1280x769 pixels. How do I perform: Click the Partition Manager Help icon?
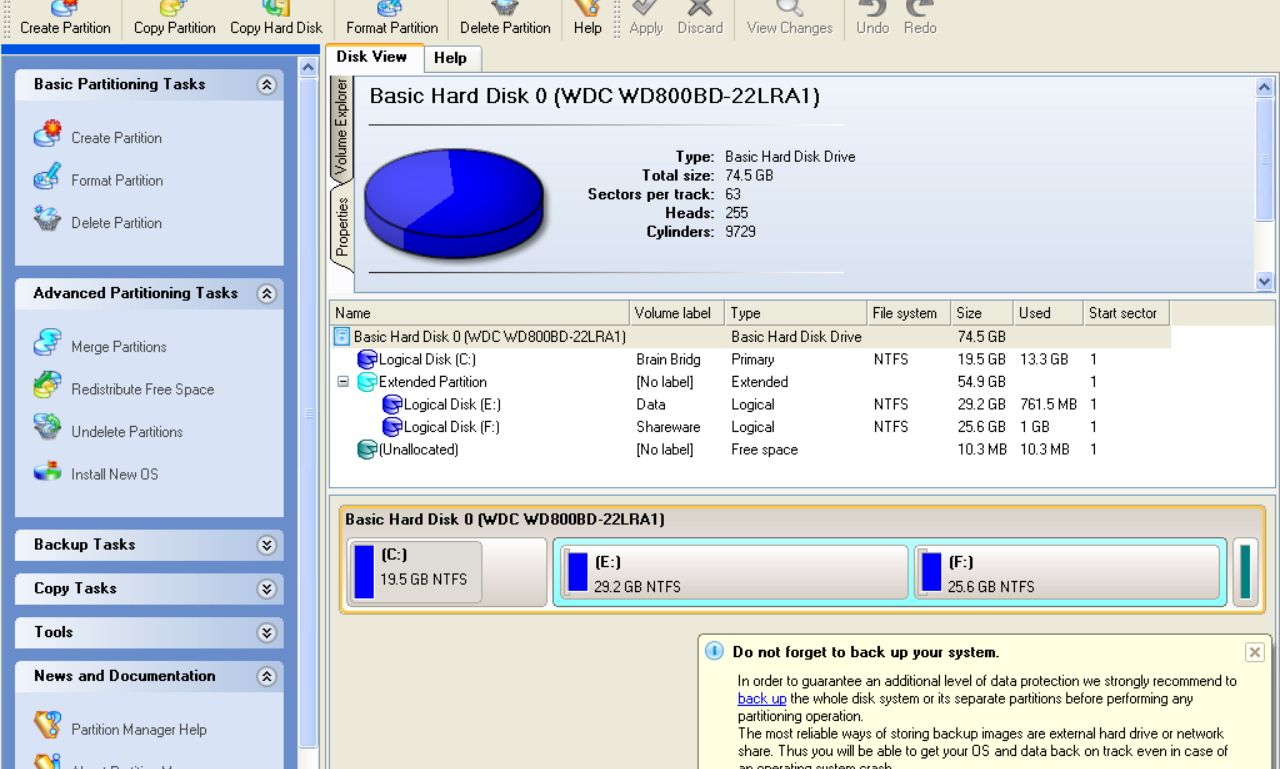pos(47,727)
